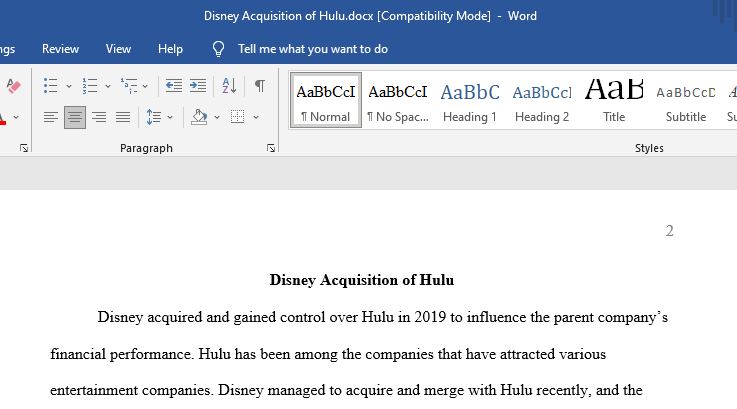Open the View tab

tap(118, 49)
